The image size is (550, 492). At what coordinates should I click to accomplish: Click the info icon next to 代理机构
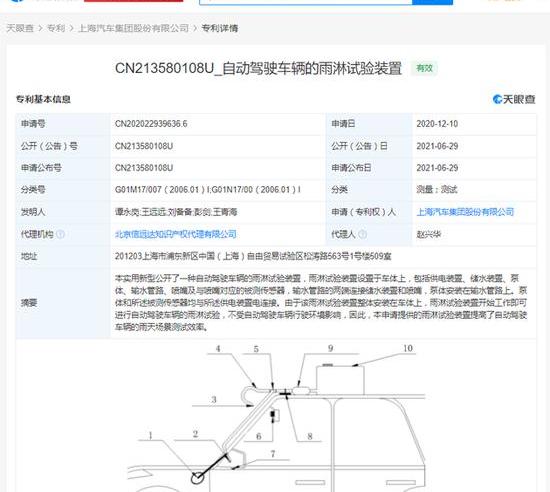point(60,234)
